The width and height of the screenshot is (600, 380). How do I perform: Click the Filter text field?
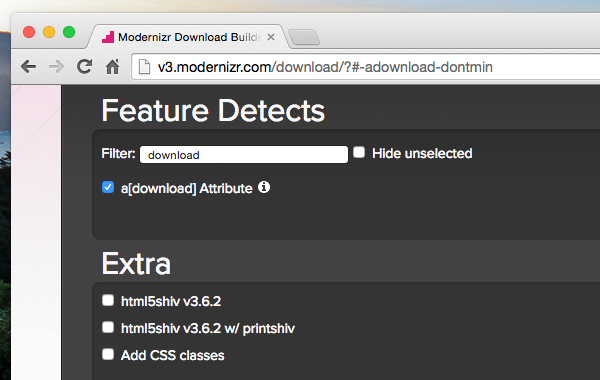[x=244, y=154]
